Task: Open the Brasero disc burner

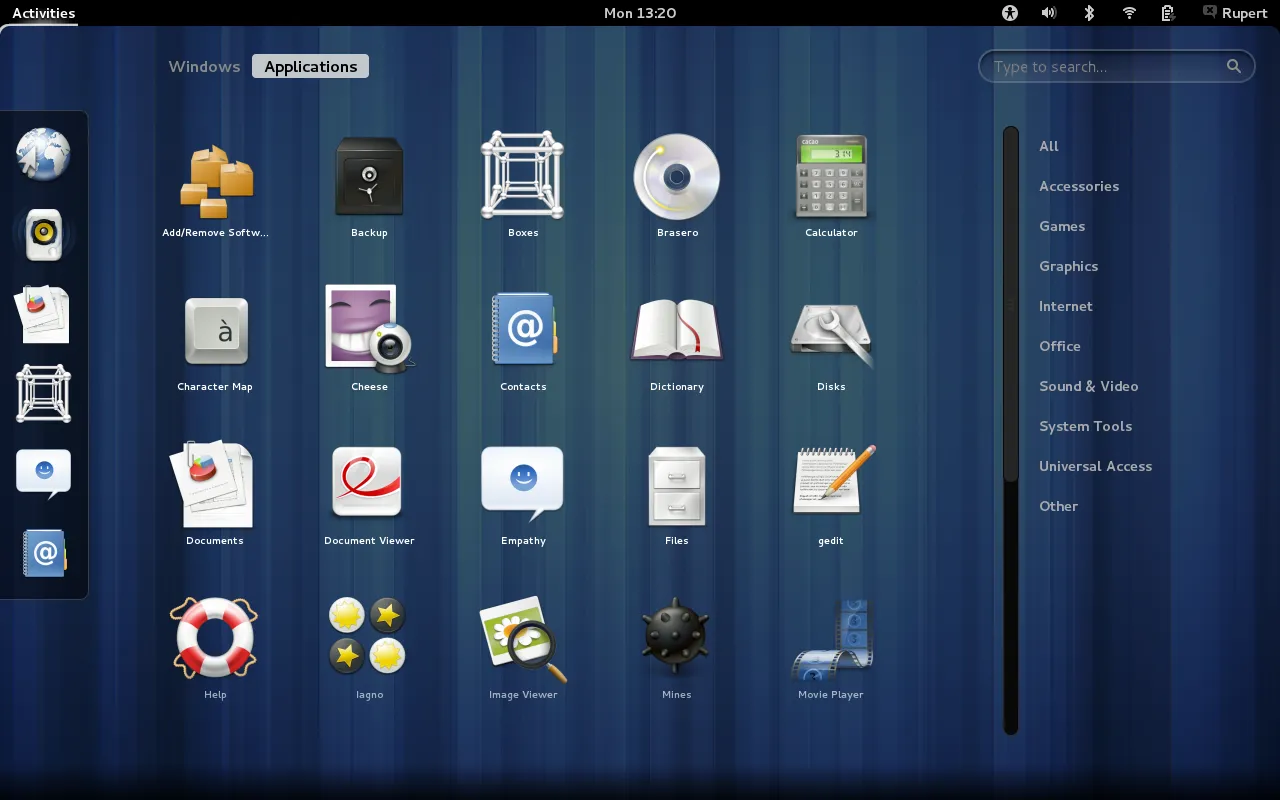Action: point(677,177)
